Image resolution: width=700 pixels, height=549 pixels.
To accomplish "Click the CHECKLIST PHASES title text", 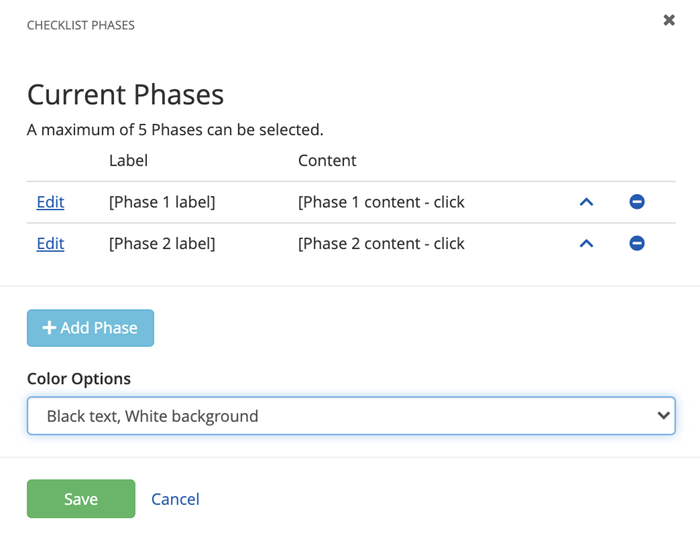I will (x=81, y=25).
